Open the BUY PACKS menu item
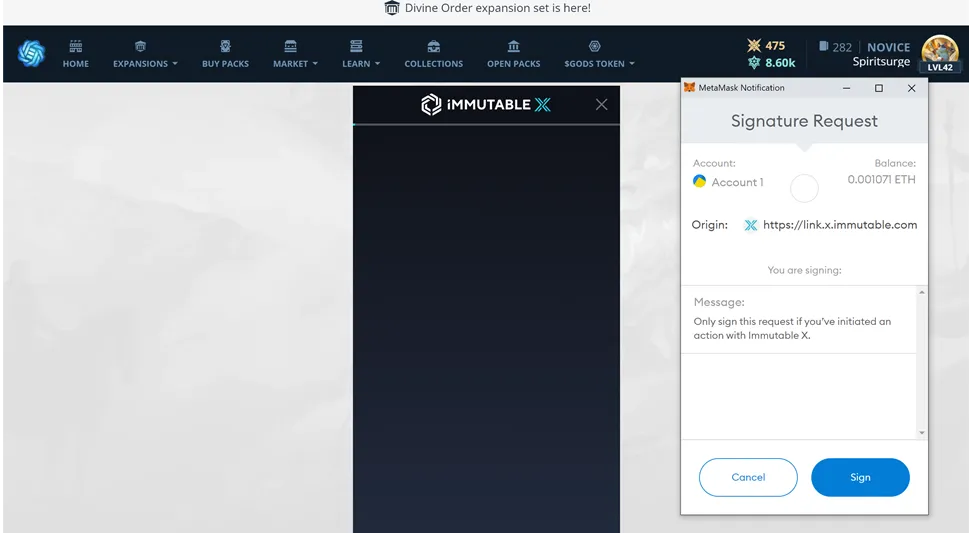The image size is (969, 533). [x=226, y=64]
